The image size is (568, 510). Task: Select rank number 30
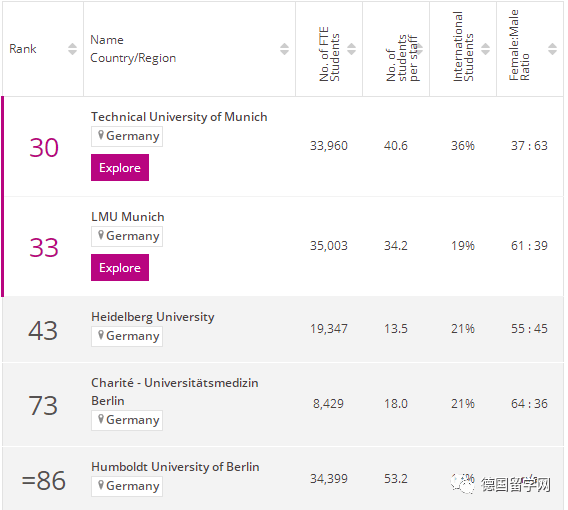[x=44, y=148]
